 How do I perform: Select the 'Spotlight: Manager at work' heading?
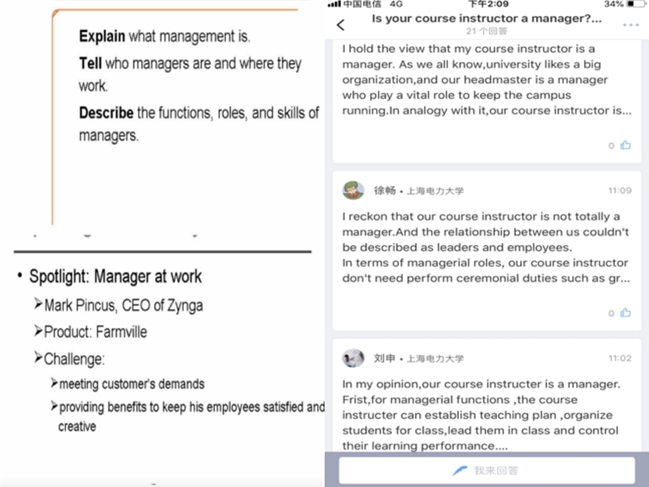[x=115, y=276]
